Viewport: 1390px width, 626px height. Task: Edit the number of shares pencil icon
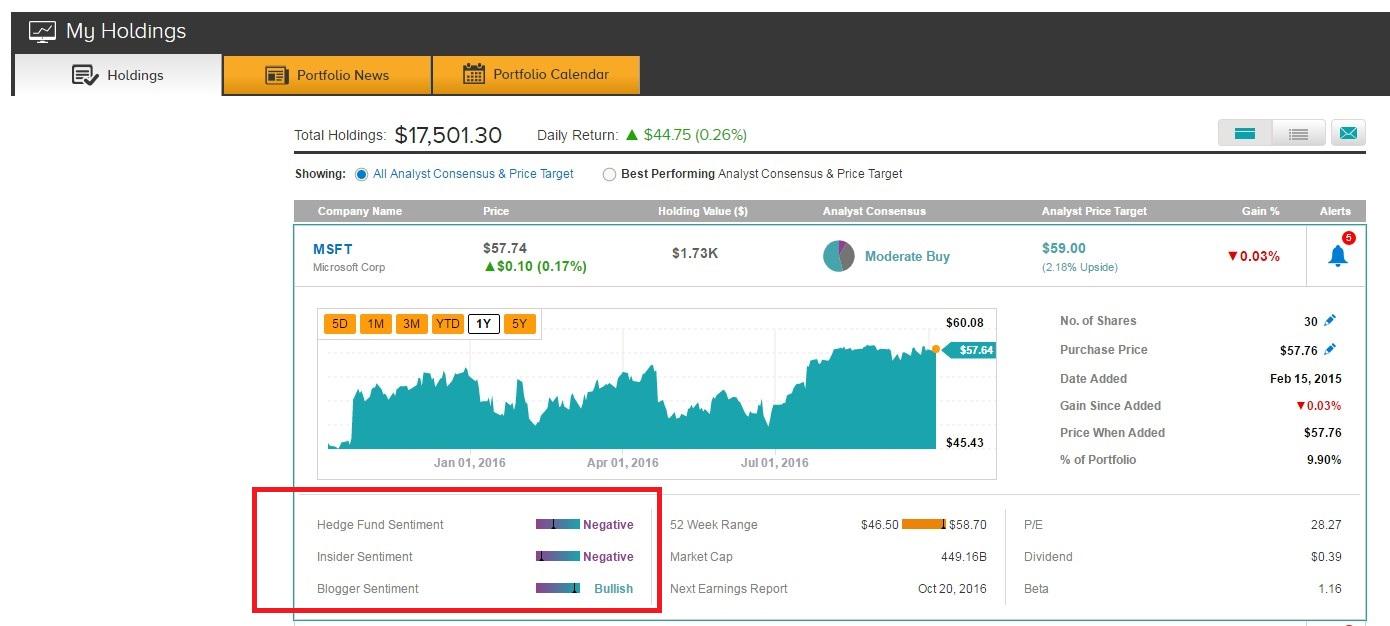pos(1329,321)
